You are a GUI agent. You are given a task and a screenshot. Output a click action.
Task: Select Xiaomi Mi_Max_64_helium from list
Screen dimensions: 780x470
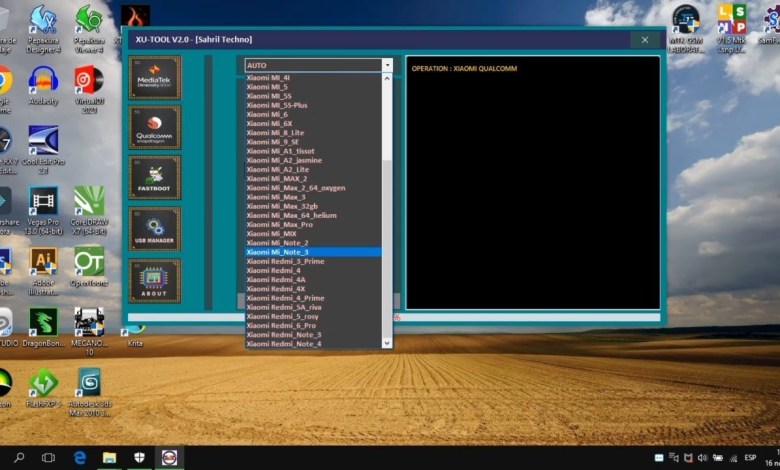[x=313, y=215]
